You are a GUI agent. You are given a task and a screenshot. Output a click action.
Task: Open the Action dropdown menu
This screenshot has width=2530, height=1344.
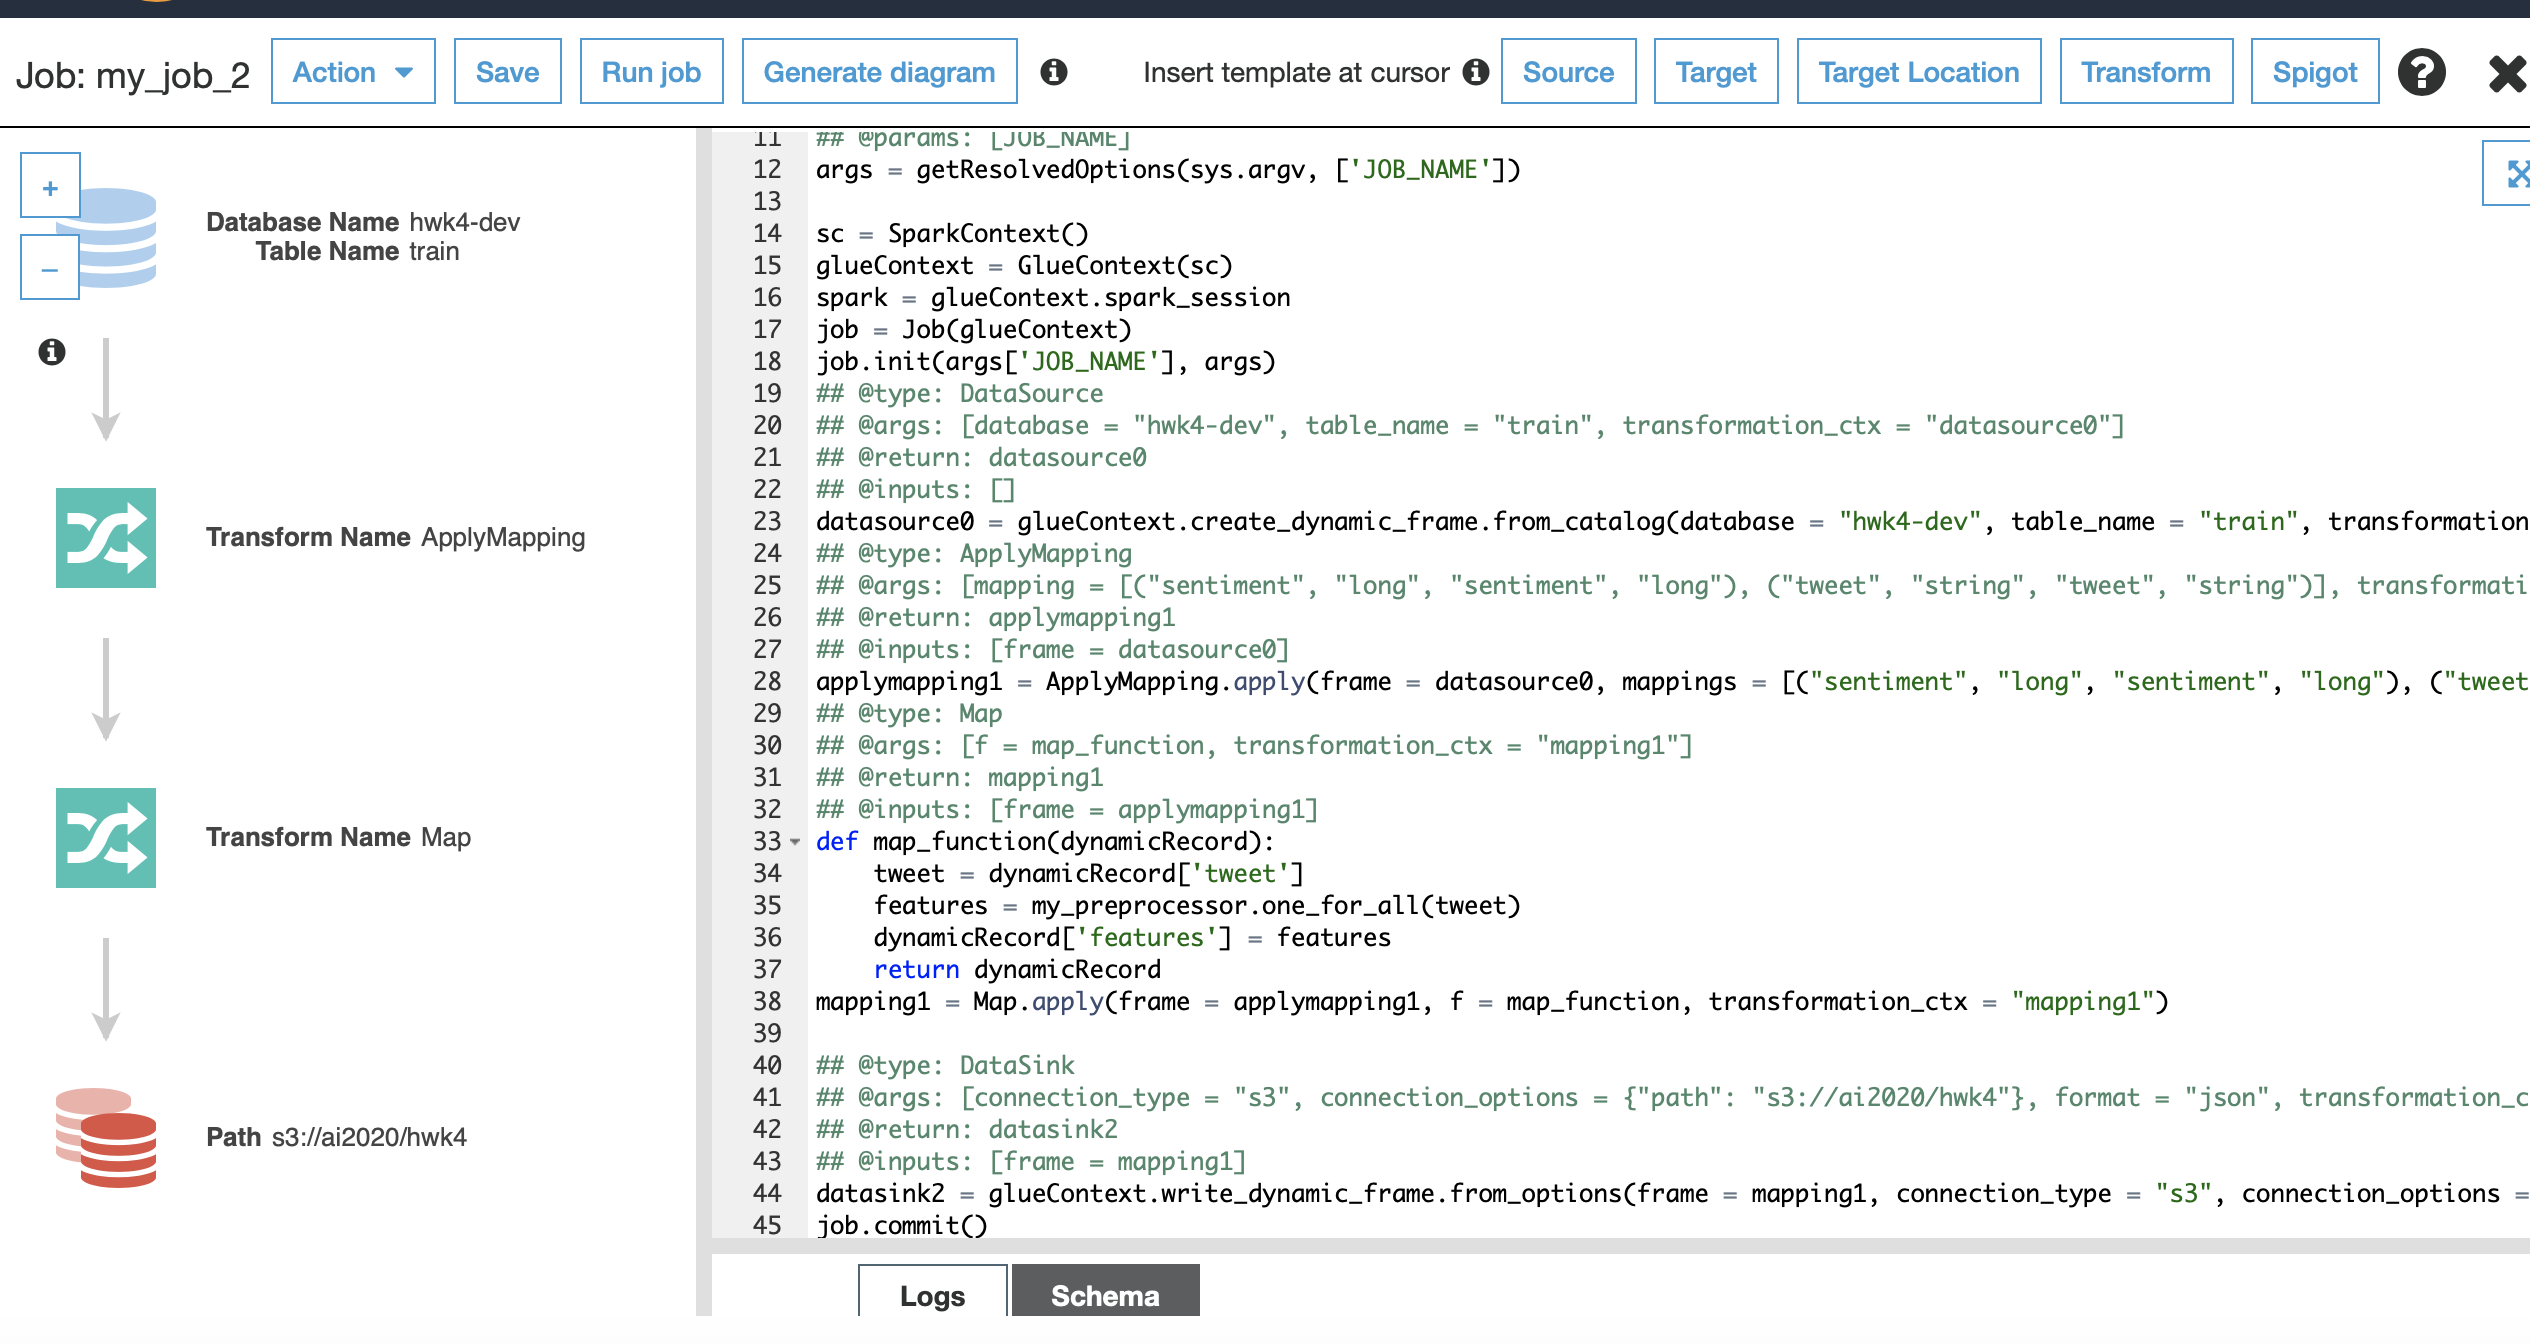(352, 72)
